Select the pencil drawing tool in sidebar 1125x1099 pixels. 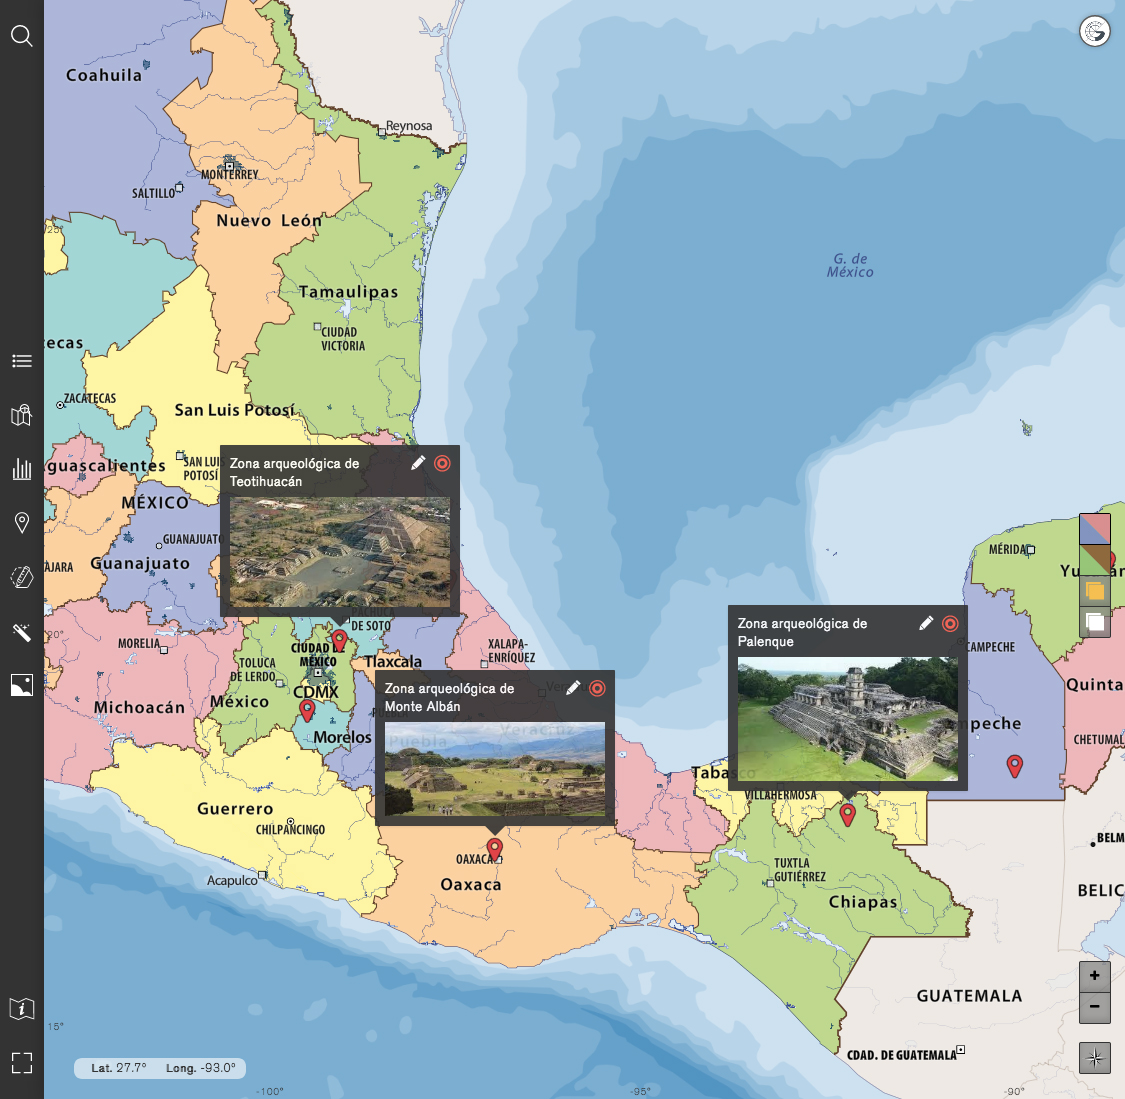click(x=22, y=577)
